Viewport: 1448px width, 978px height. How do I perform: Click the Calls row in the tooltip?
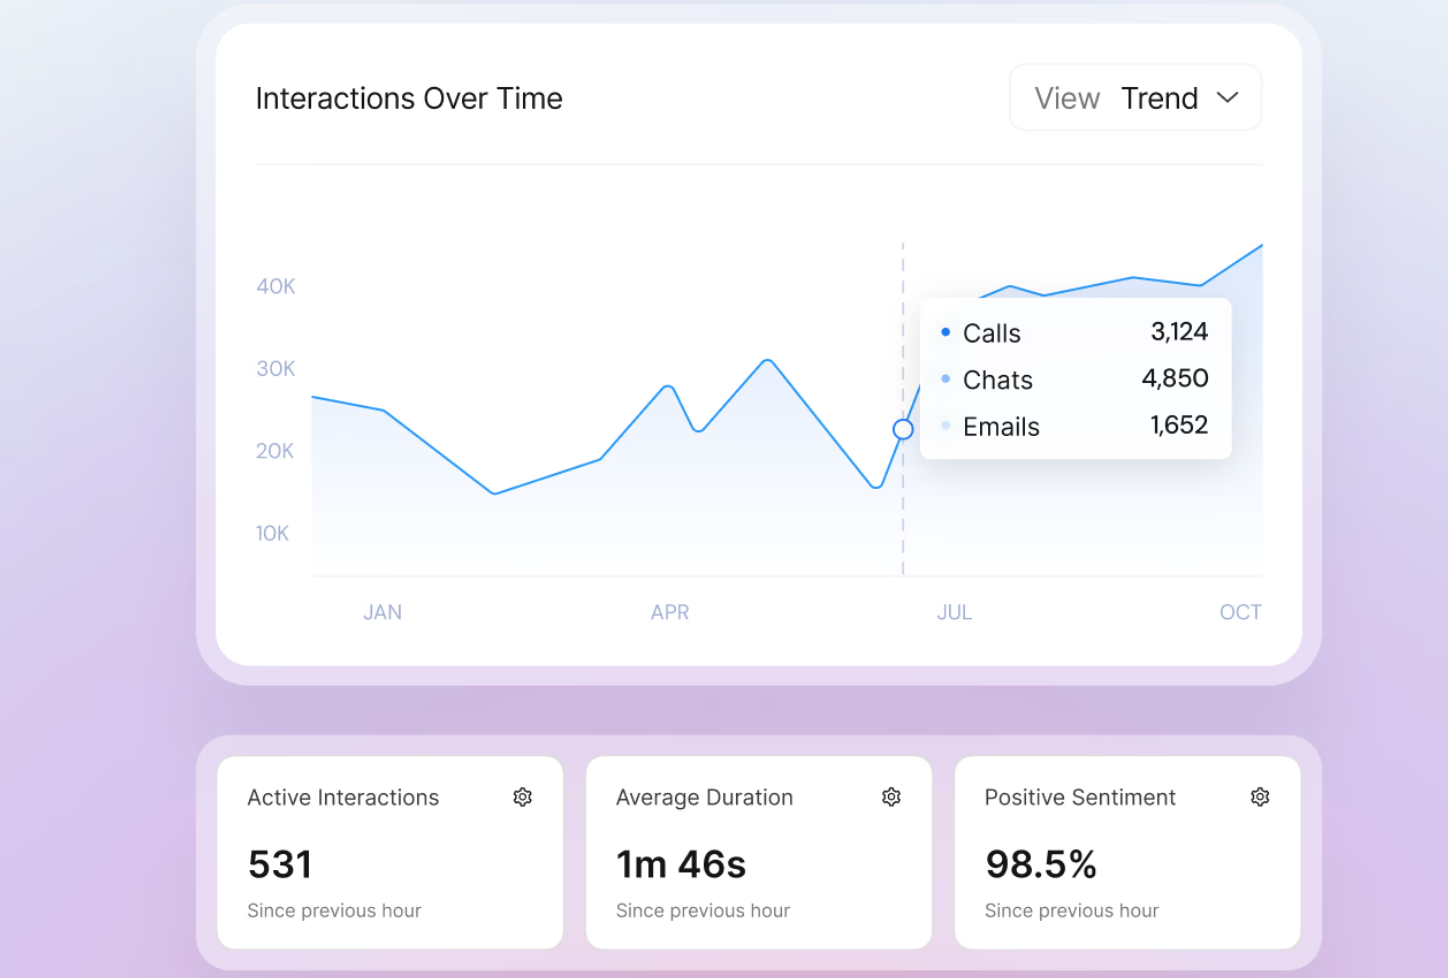pyautogui.click(x=1075, y=333)
